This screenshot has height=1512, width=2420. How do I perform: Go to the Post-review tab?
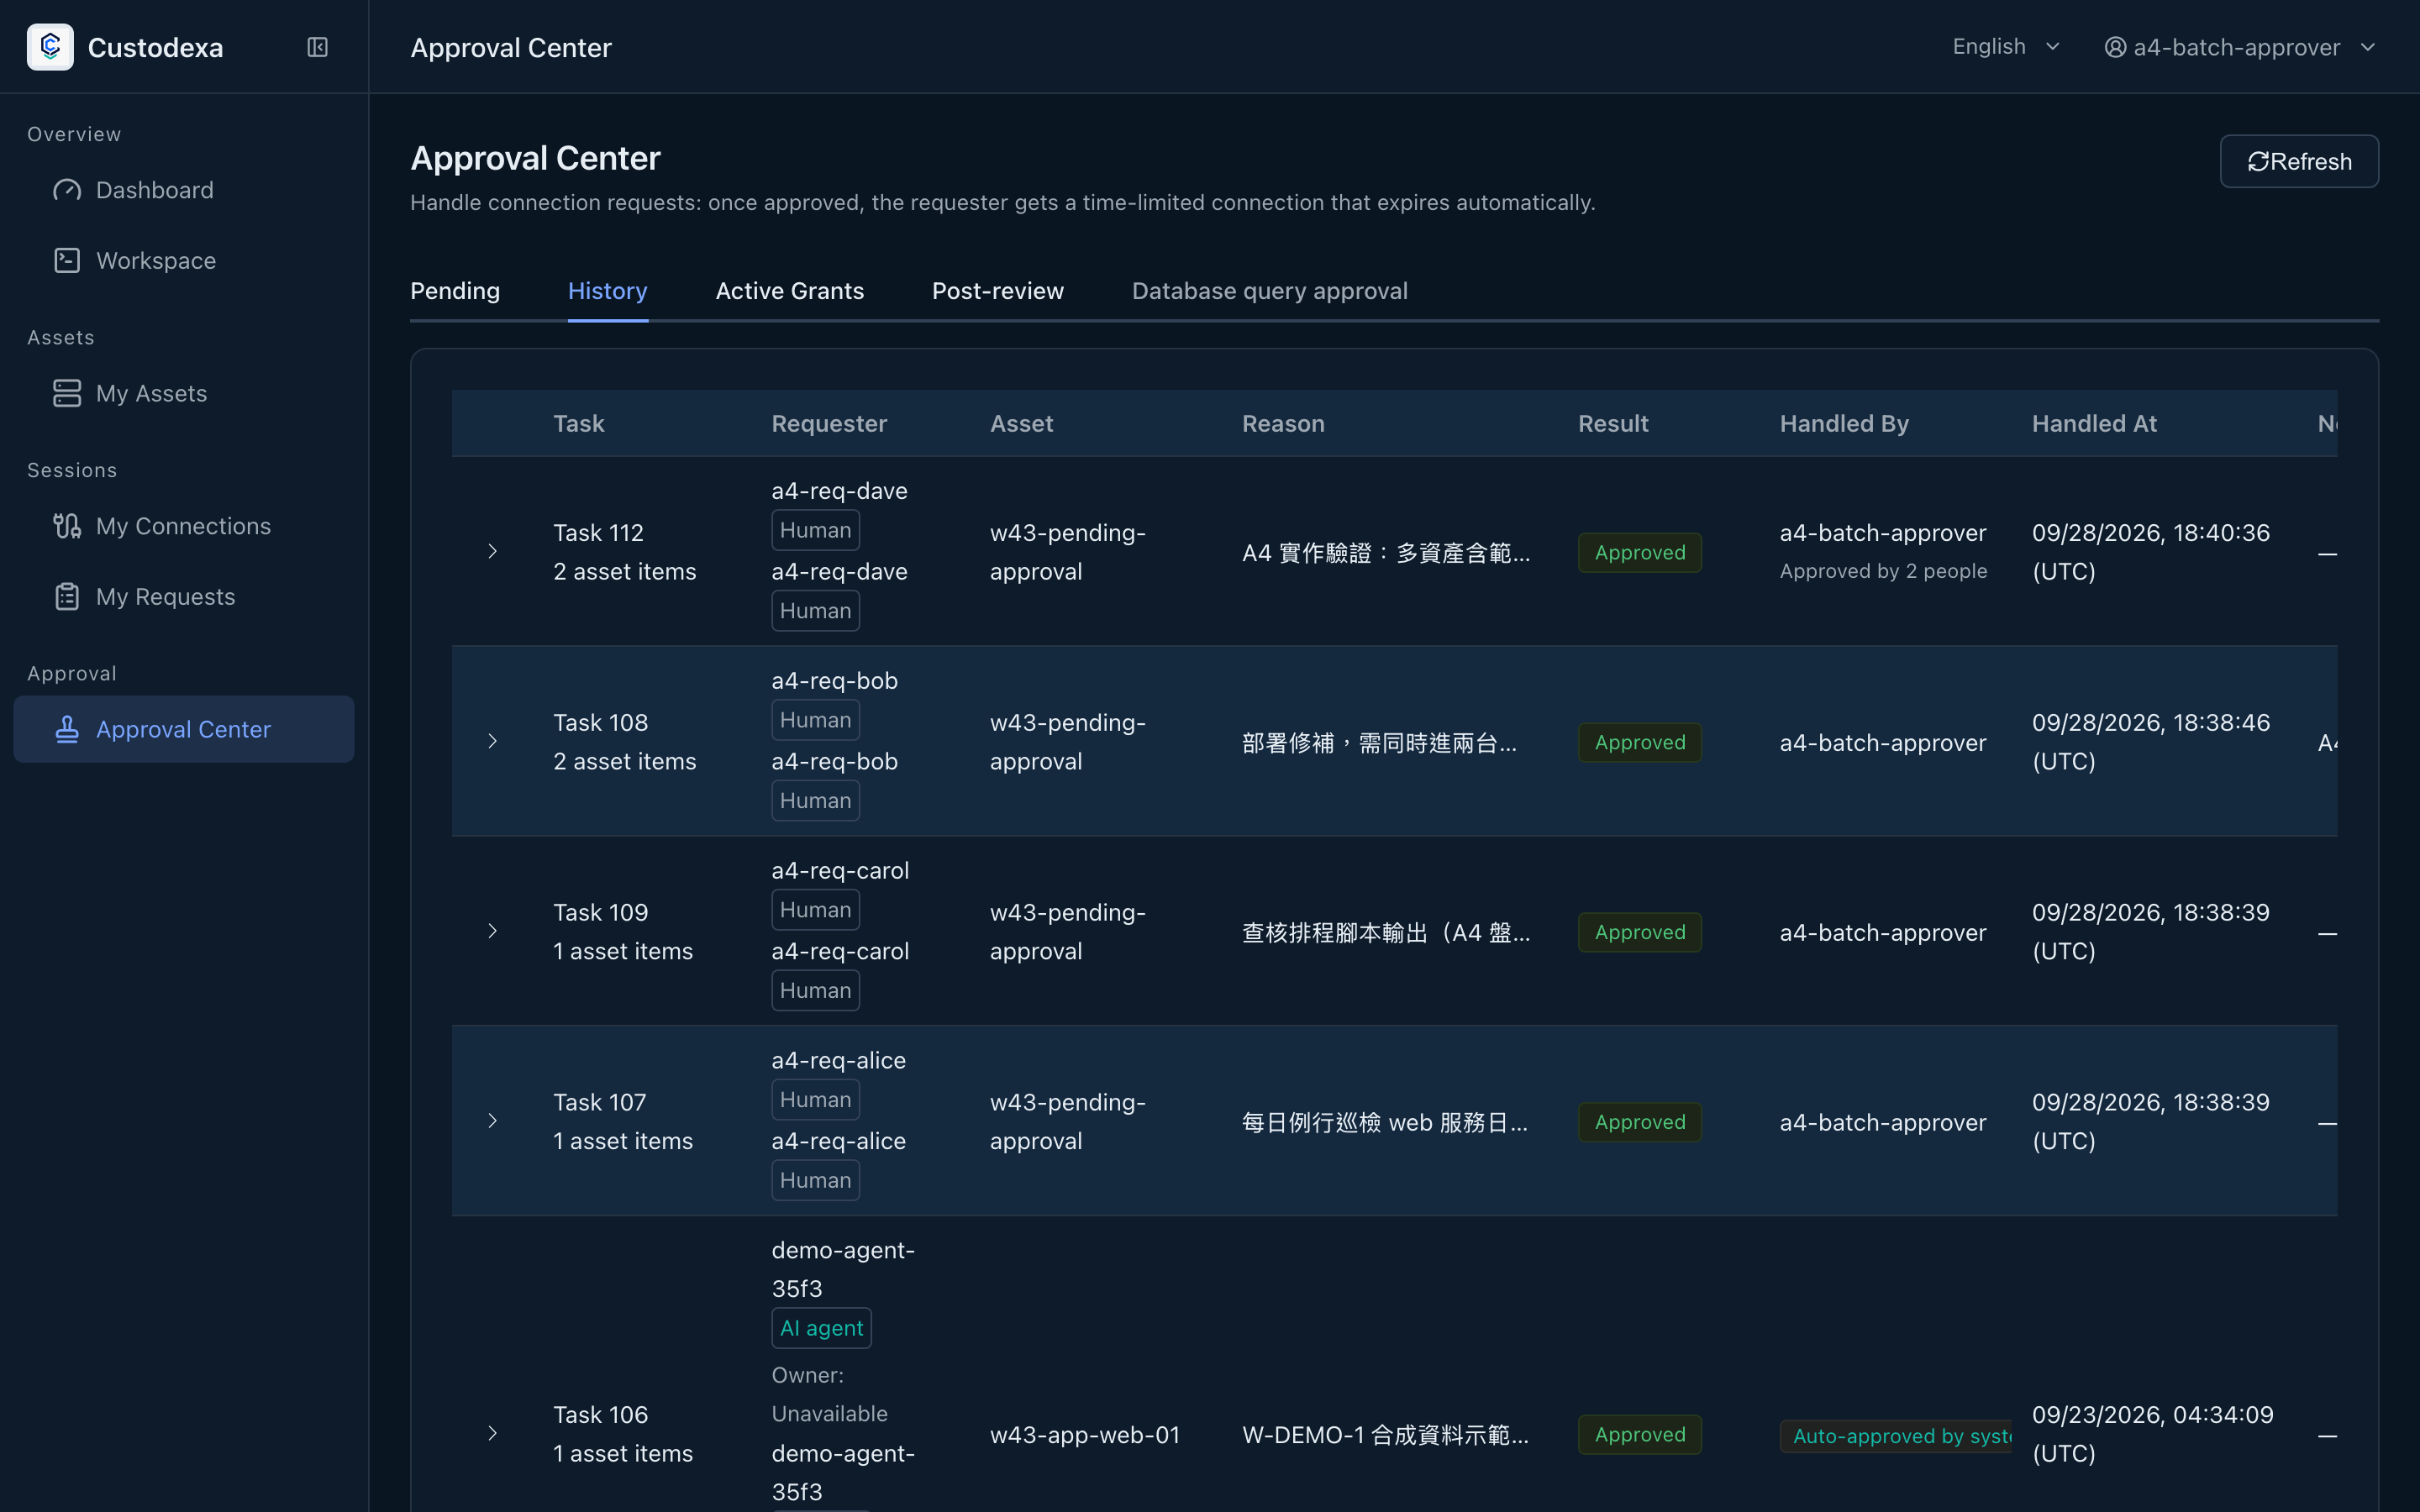(x=997, y=291)
